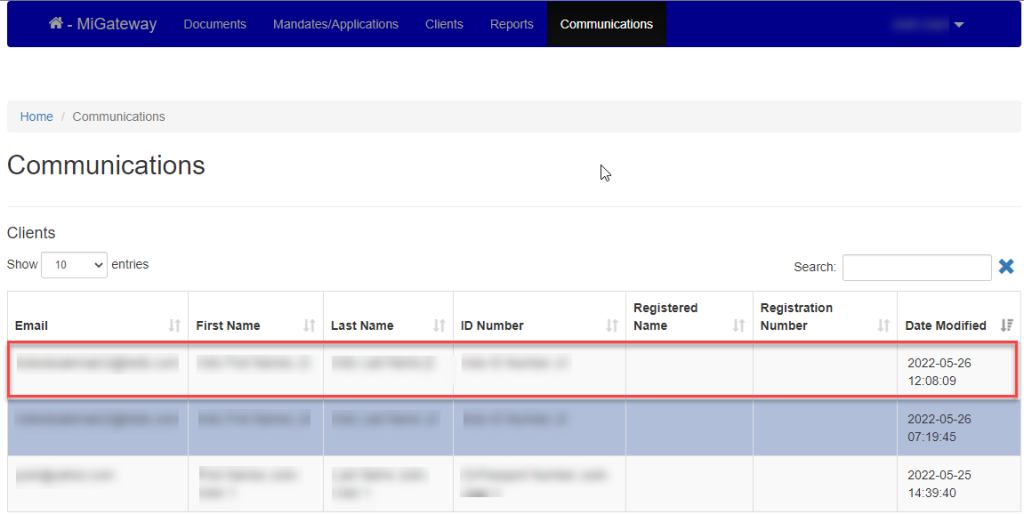The height and width of the screenshot is (514, 1024).
Task: Sort by Email column arrows
Action: tap(175, 325)
